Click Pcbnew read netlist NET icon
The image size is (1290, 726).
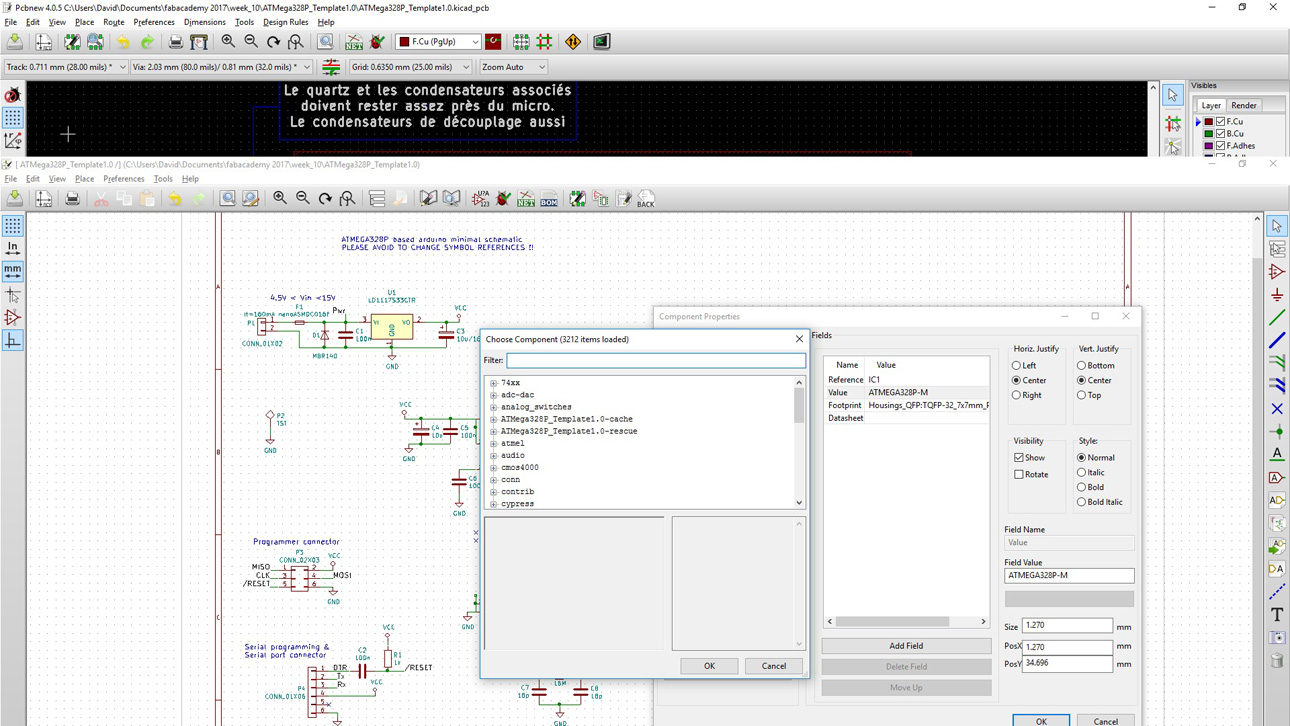point(354,42)
